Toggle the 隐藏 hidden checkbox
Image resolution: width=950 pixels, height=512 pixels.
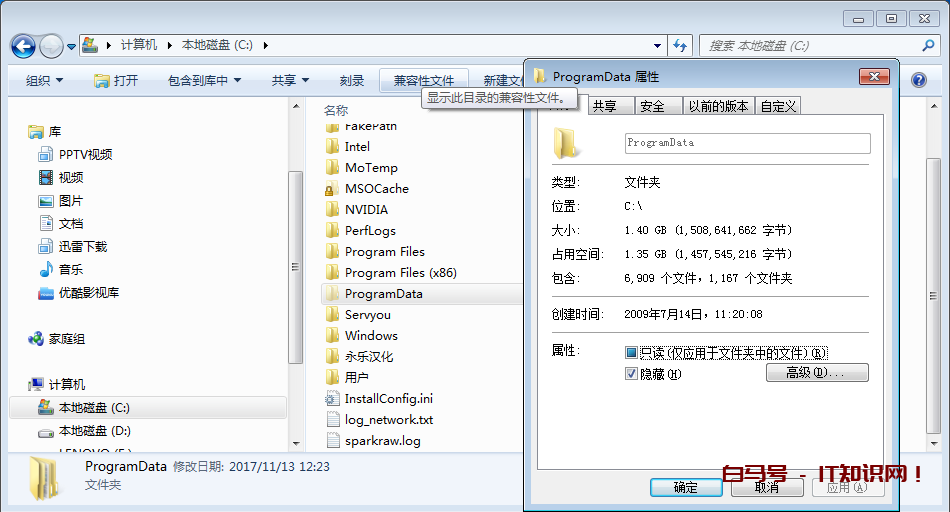point(631,374)
